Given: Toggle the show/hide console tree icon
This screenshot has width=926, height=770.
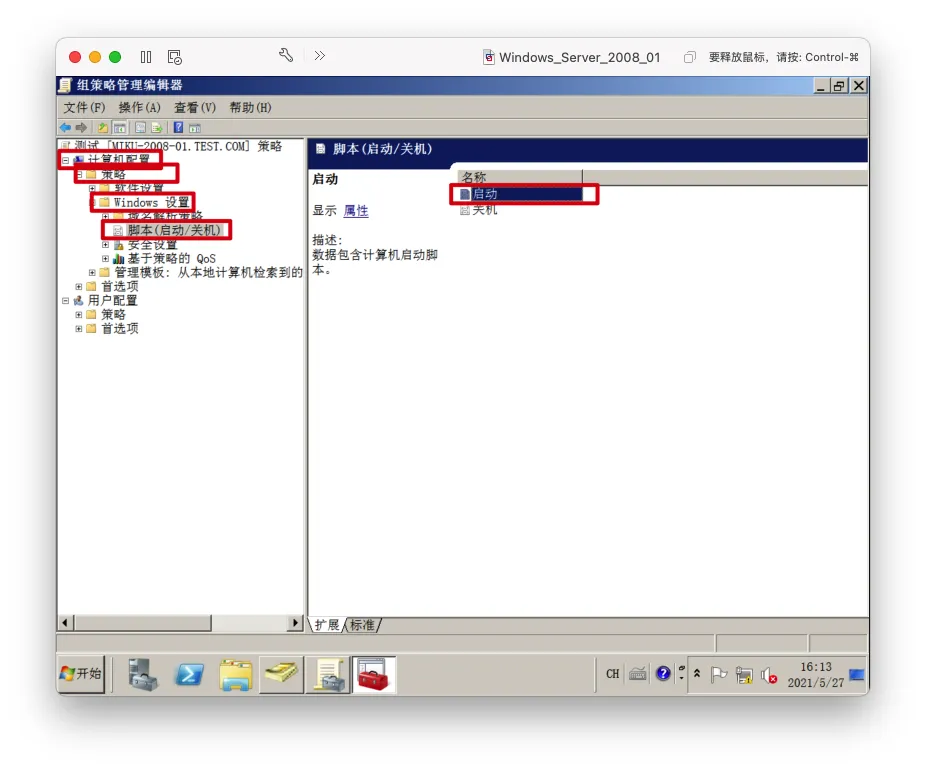Looking at the screenshot, I should 120,127.
